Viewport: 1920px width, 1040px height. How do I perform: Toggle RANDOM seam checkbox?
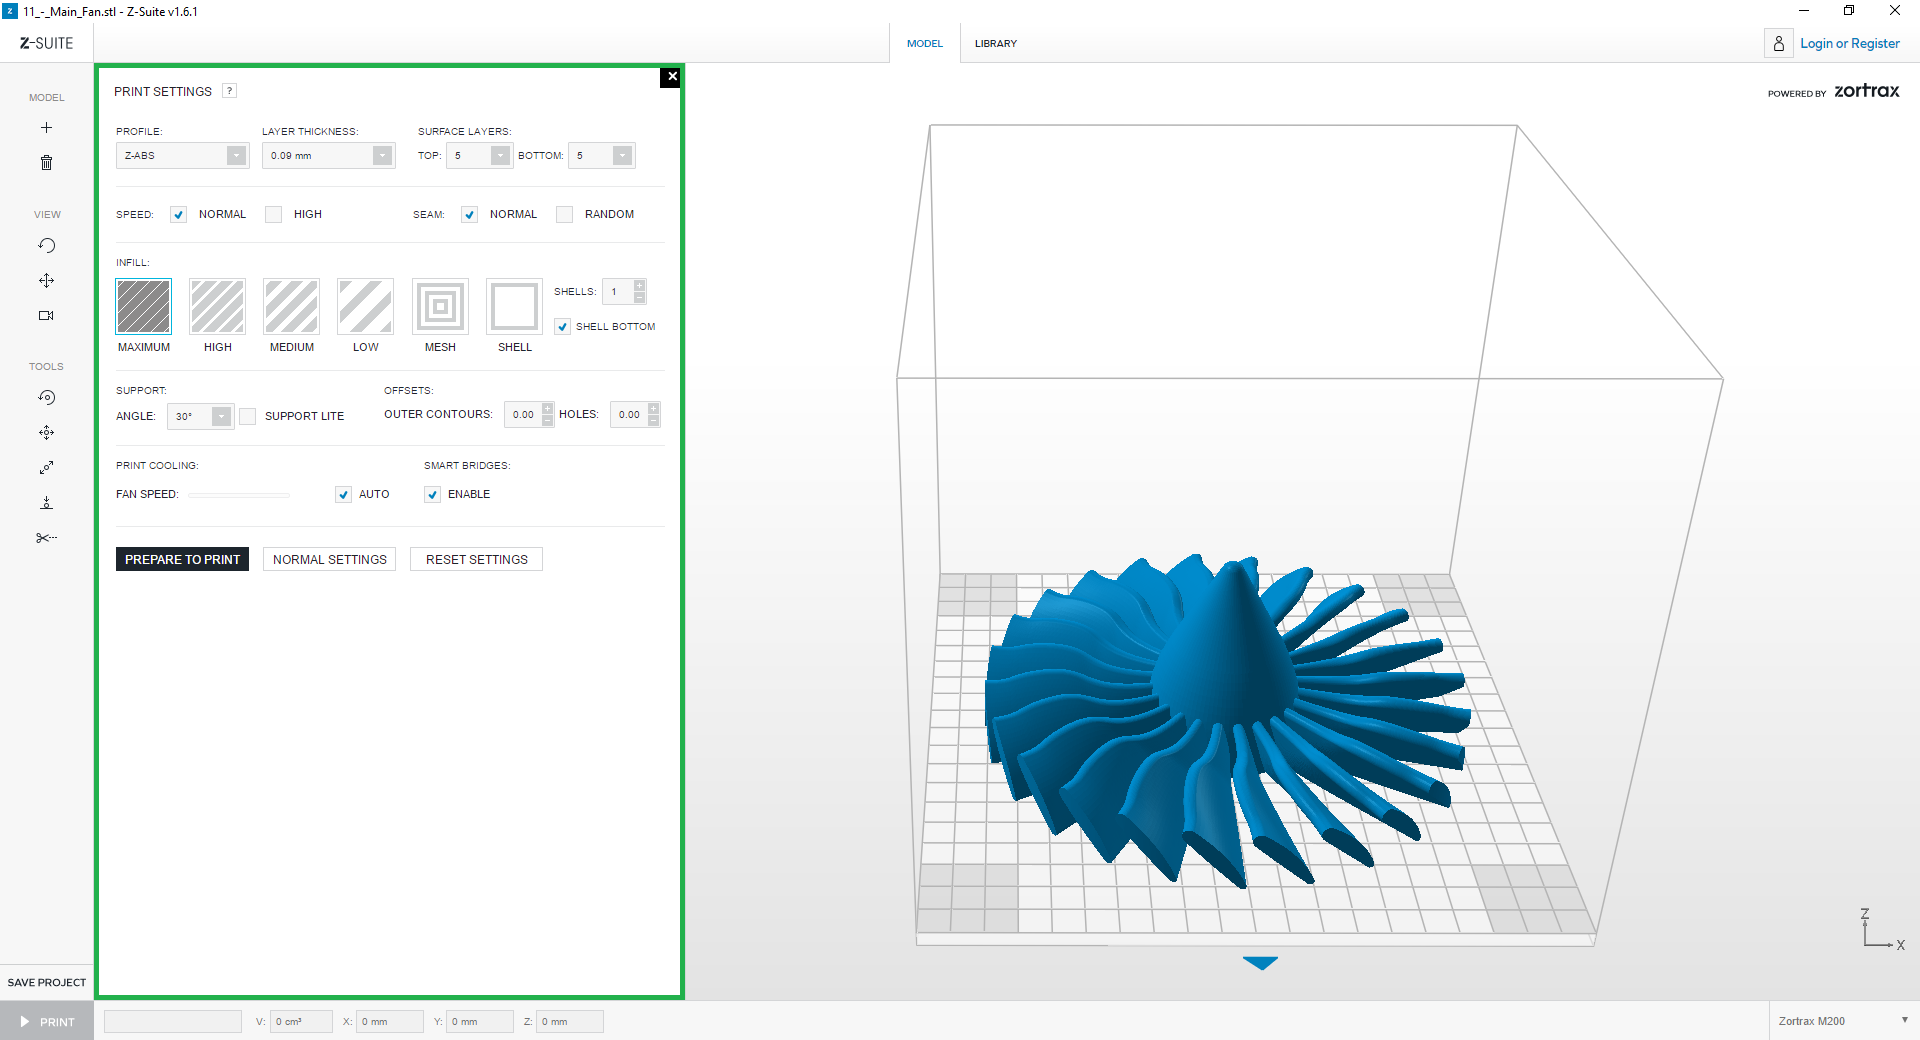coord(564,215)
